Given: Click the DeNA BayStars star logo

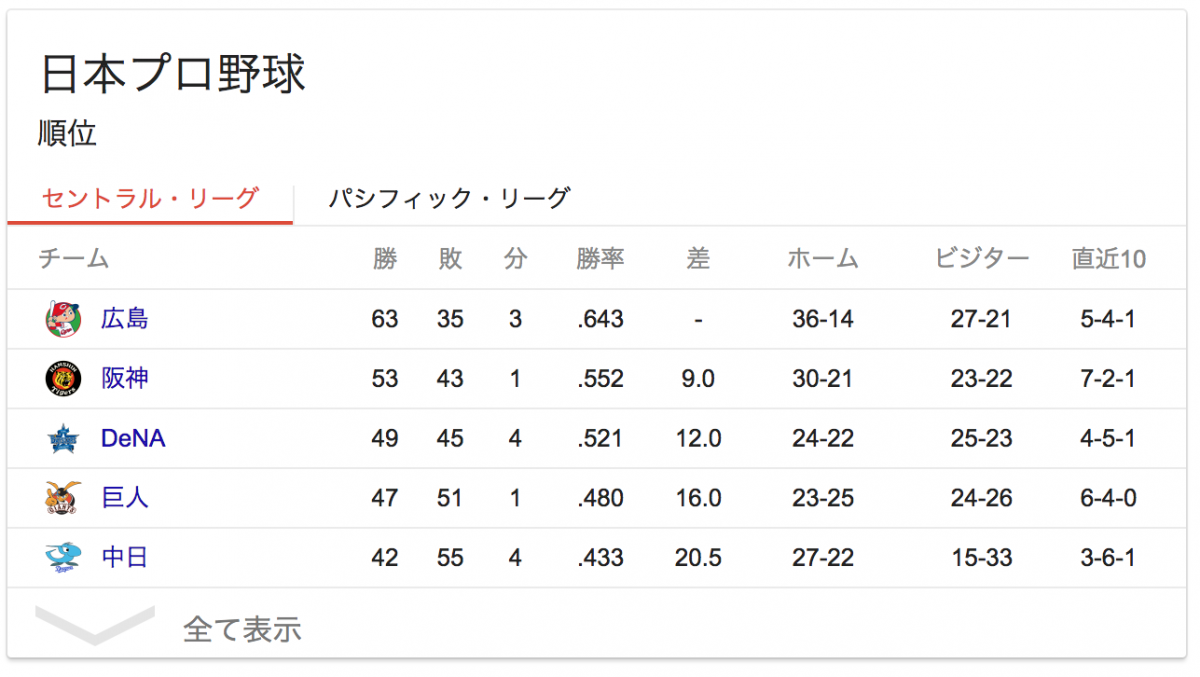Looking at the screenshot, I should pyautogui.click(x=60, y=438).
